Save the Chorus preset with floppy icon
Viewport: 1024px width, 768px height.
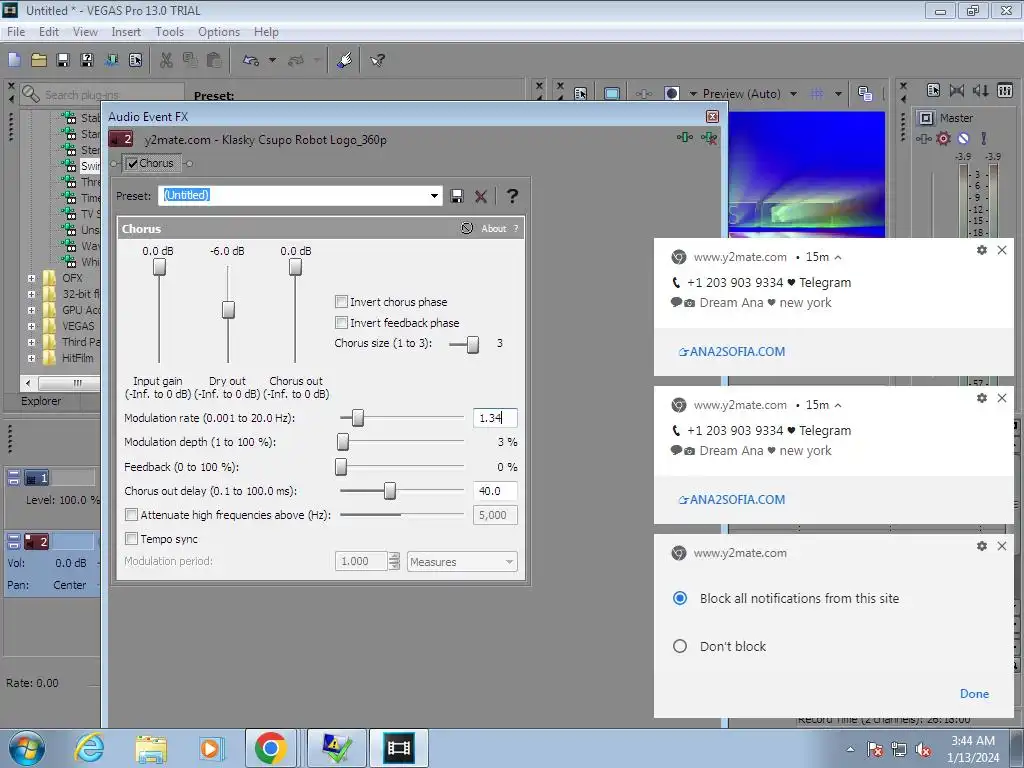pos(457,196)
